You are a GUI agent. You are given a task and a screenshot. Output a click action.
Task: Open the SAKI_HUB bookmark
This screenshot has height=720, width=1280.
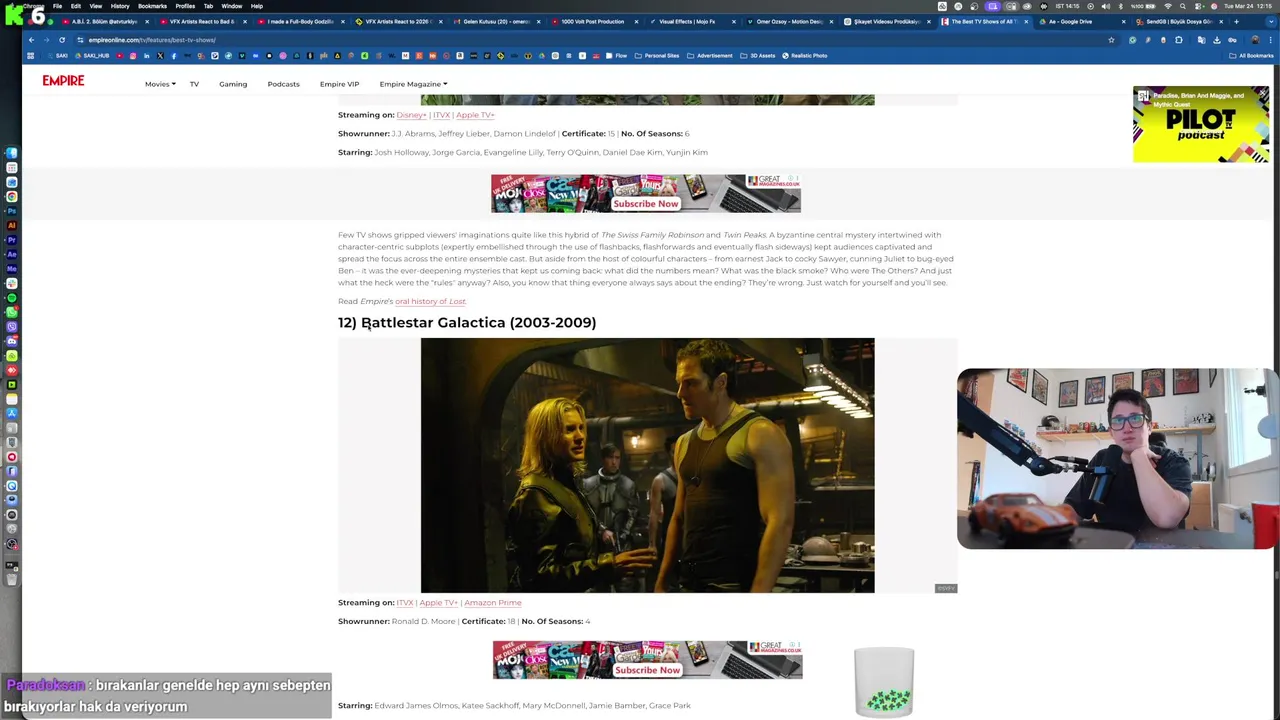click(x=91, y=56)
